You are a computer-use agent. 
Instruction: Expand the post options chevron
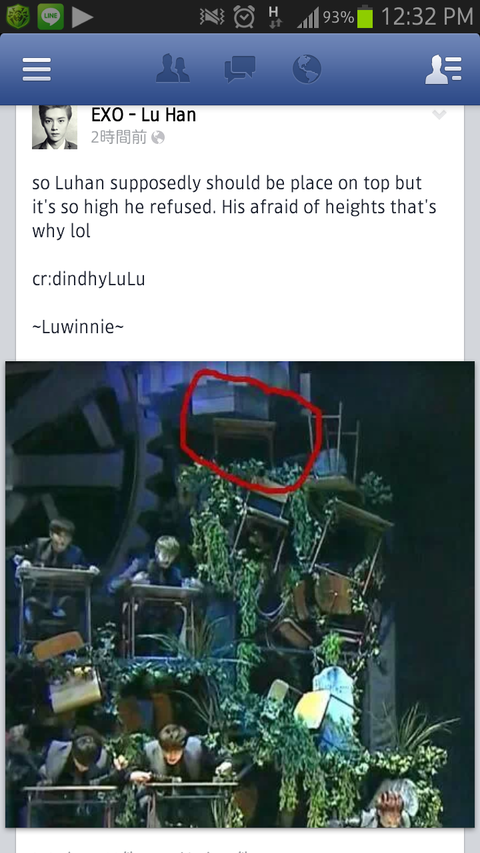[x=439, y=115]
